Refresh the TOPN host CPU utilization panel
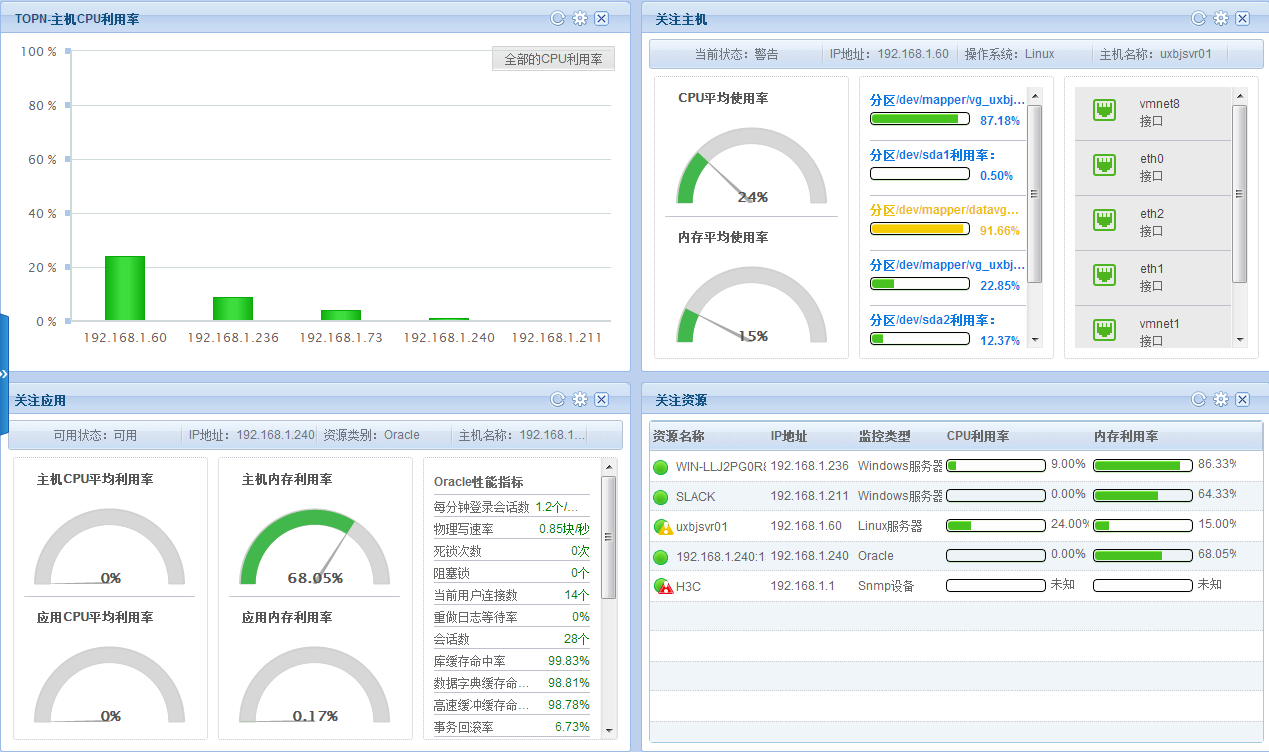The height and width of the screenshot is (752, 1269). click(558, 18)
